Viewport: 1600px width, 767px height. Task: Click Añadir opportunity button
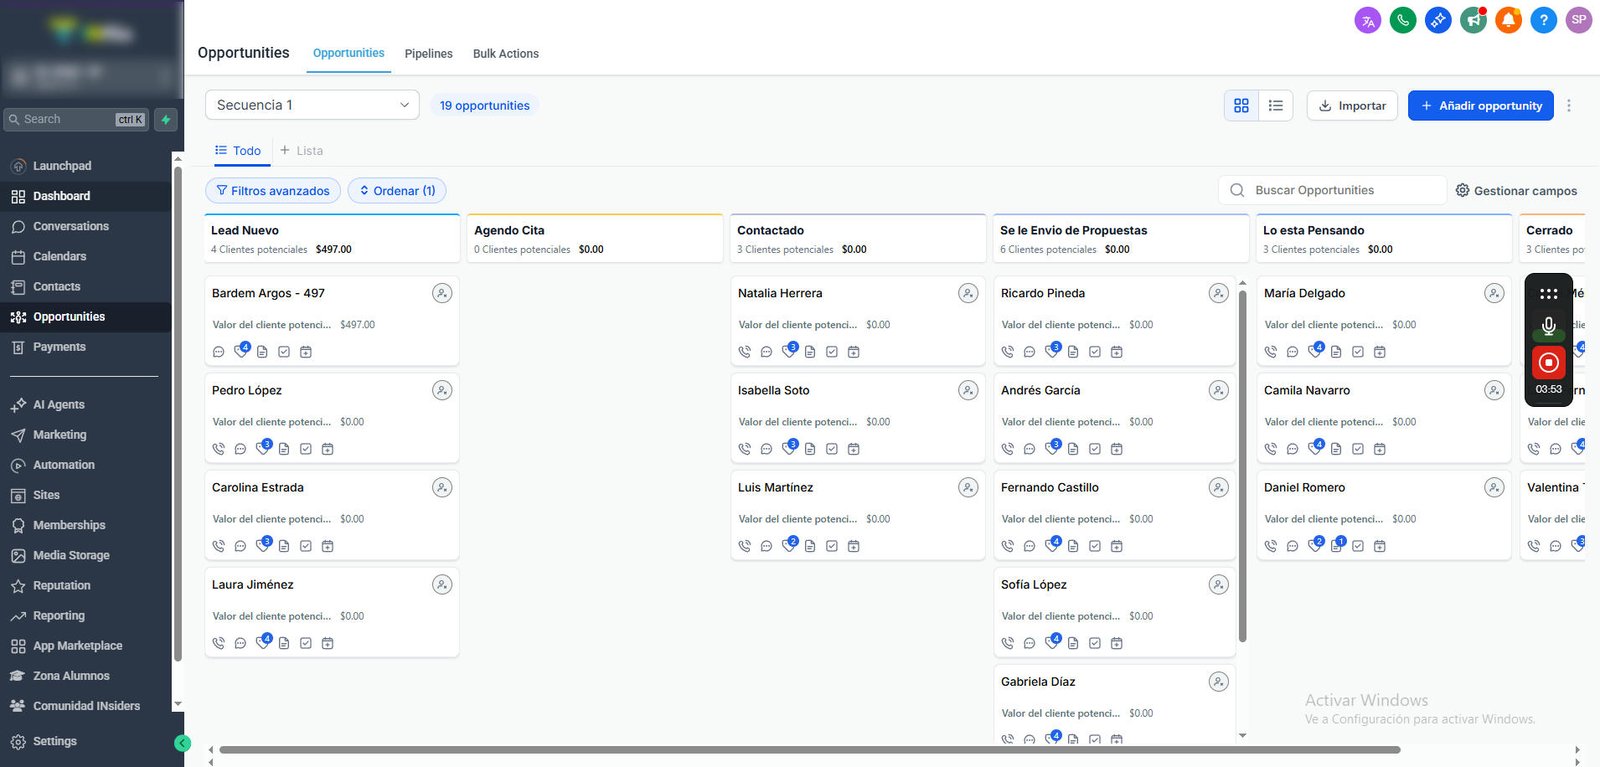point(1481,106)
